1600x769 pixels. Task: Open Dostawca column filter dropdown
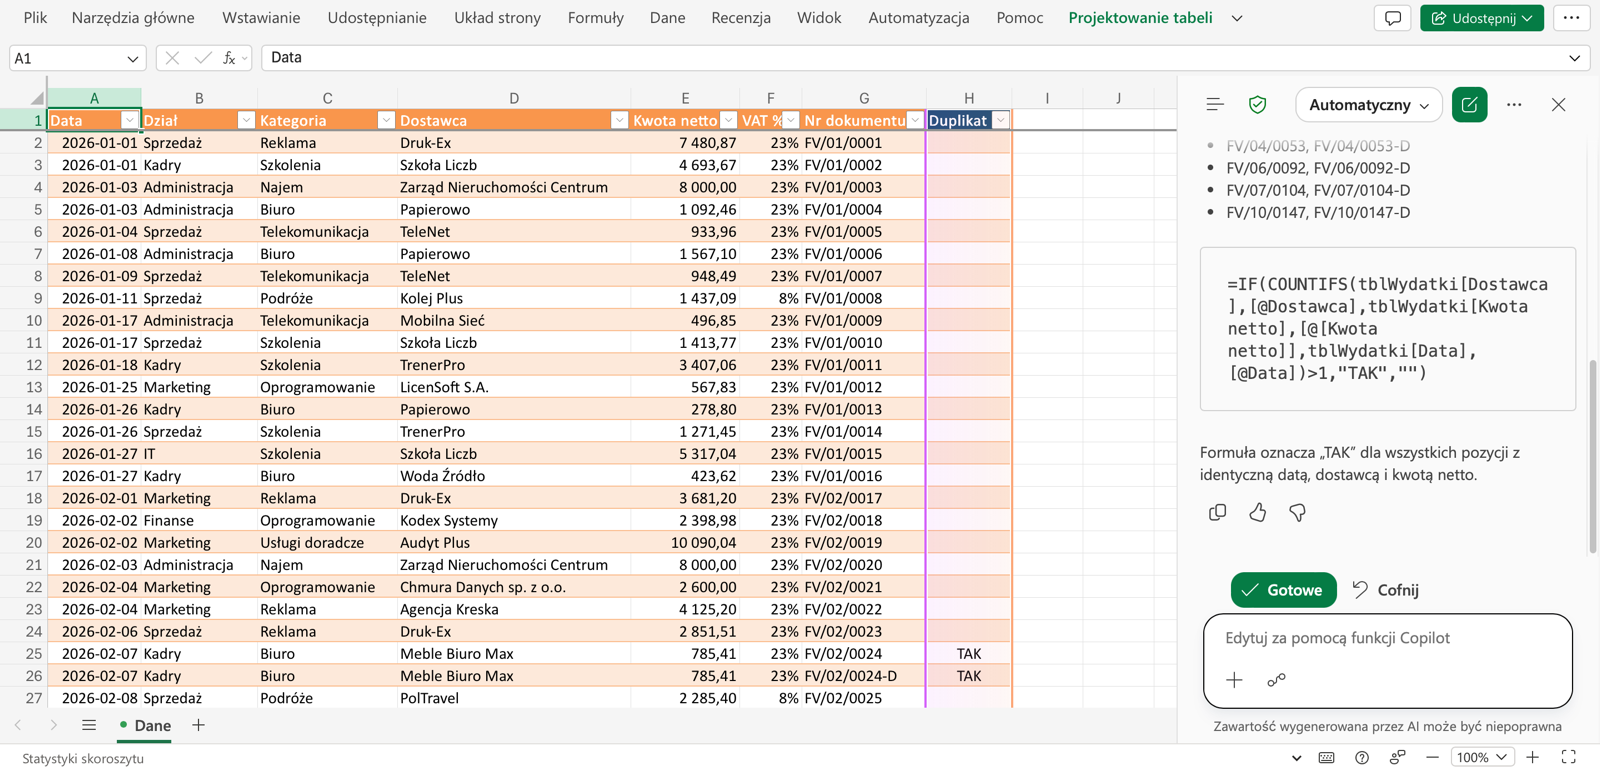619,120
